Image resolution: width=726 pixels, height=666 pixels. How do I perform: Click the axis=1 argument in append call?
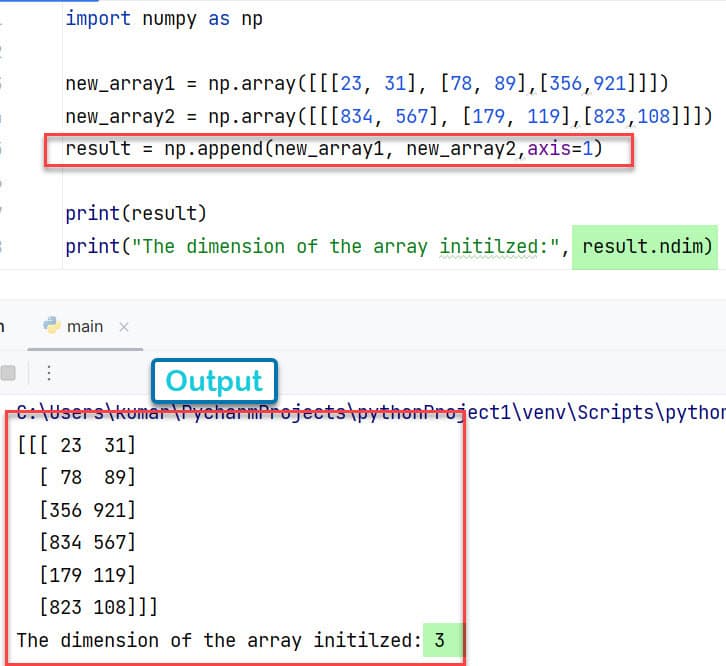pos(560,149)
